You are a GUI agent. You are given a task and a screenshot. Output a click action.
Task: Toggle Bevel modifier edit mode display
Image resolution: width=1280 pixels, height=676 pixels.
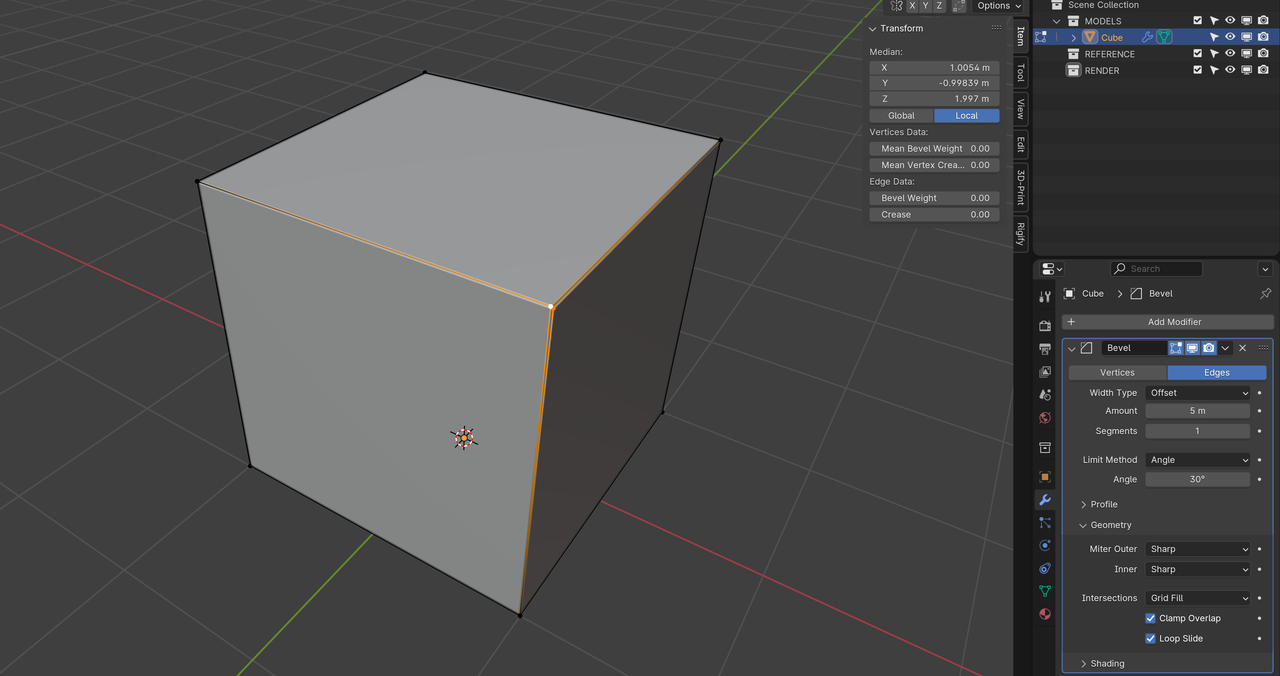[1176, 348]
